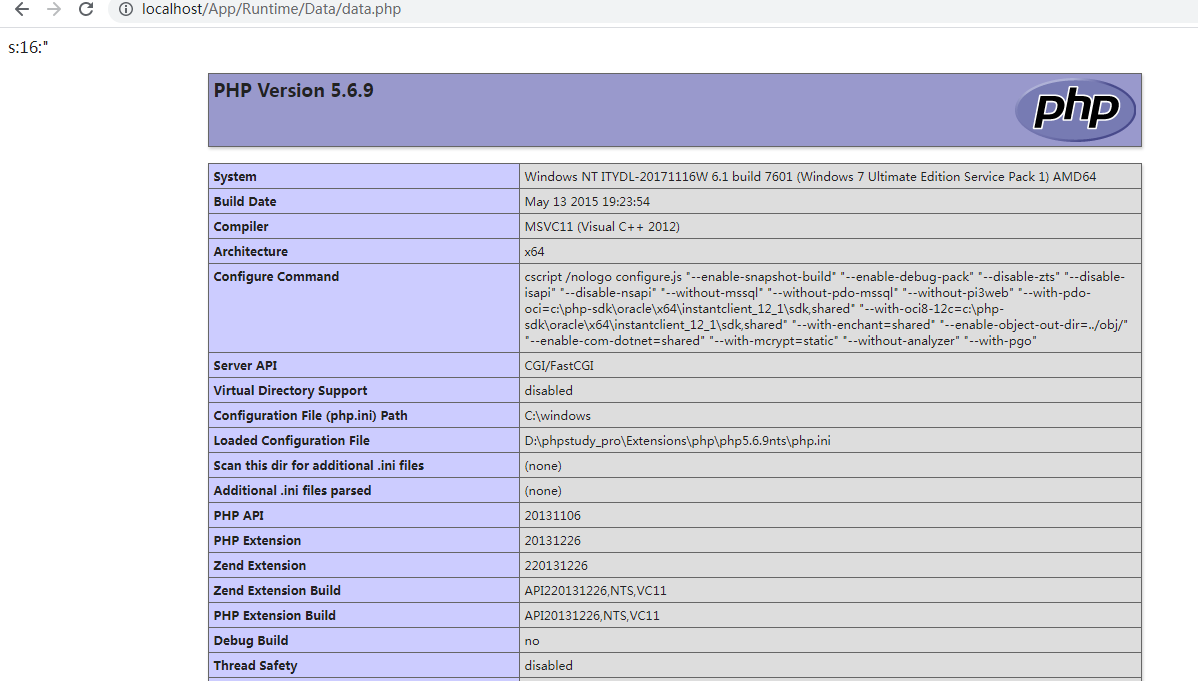
Task: Reload the page with refresh icon
Action: [x=86, y=9]
